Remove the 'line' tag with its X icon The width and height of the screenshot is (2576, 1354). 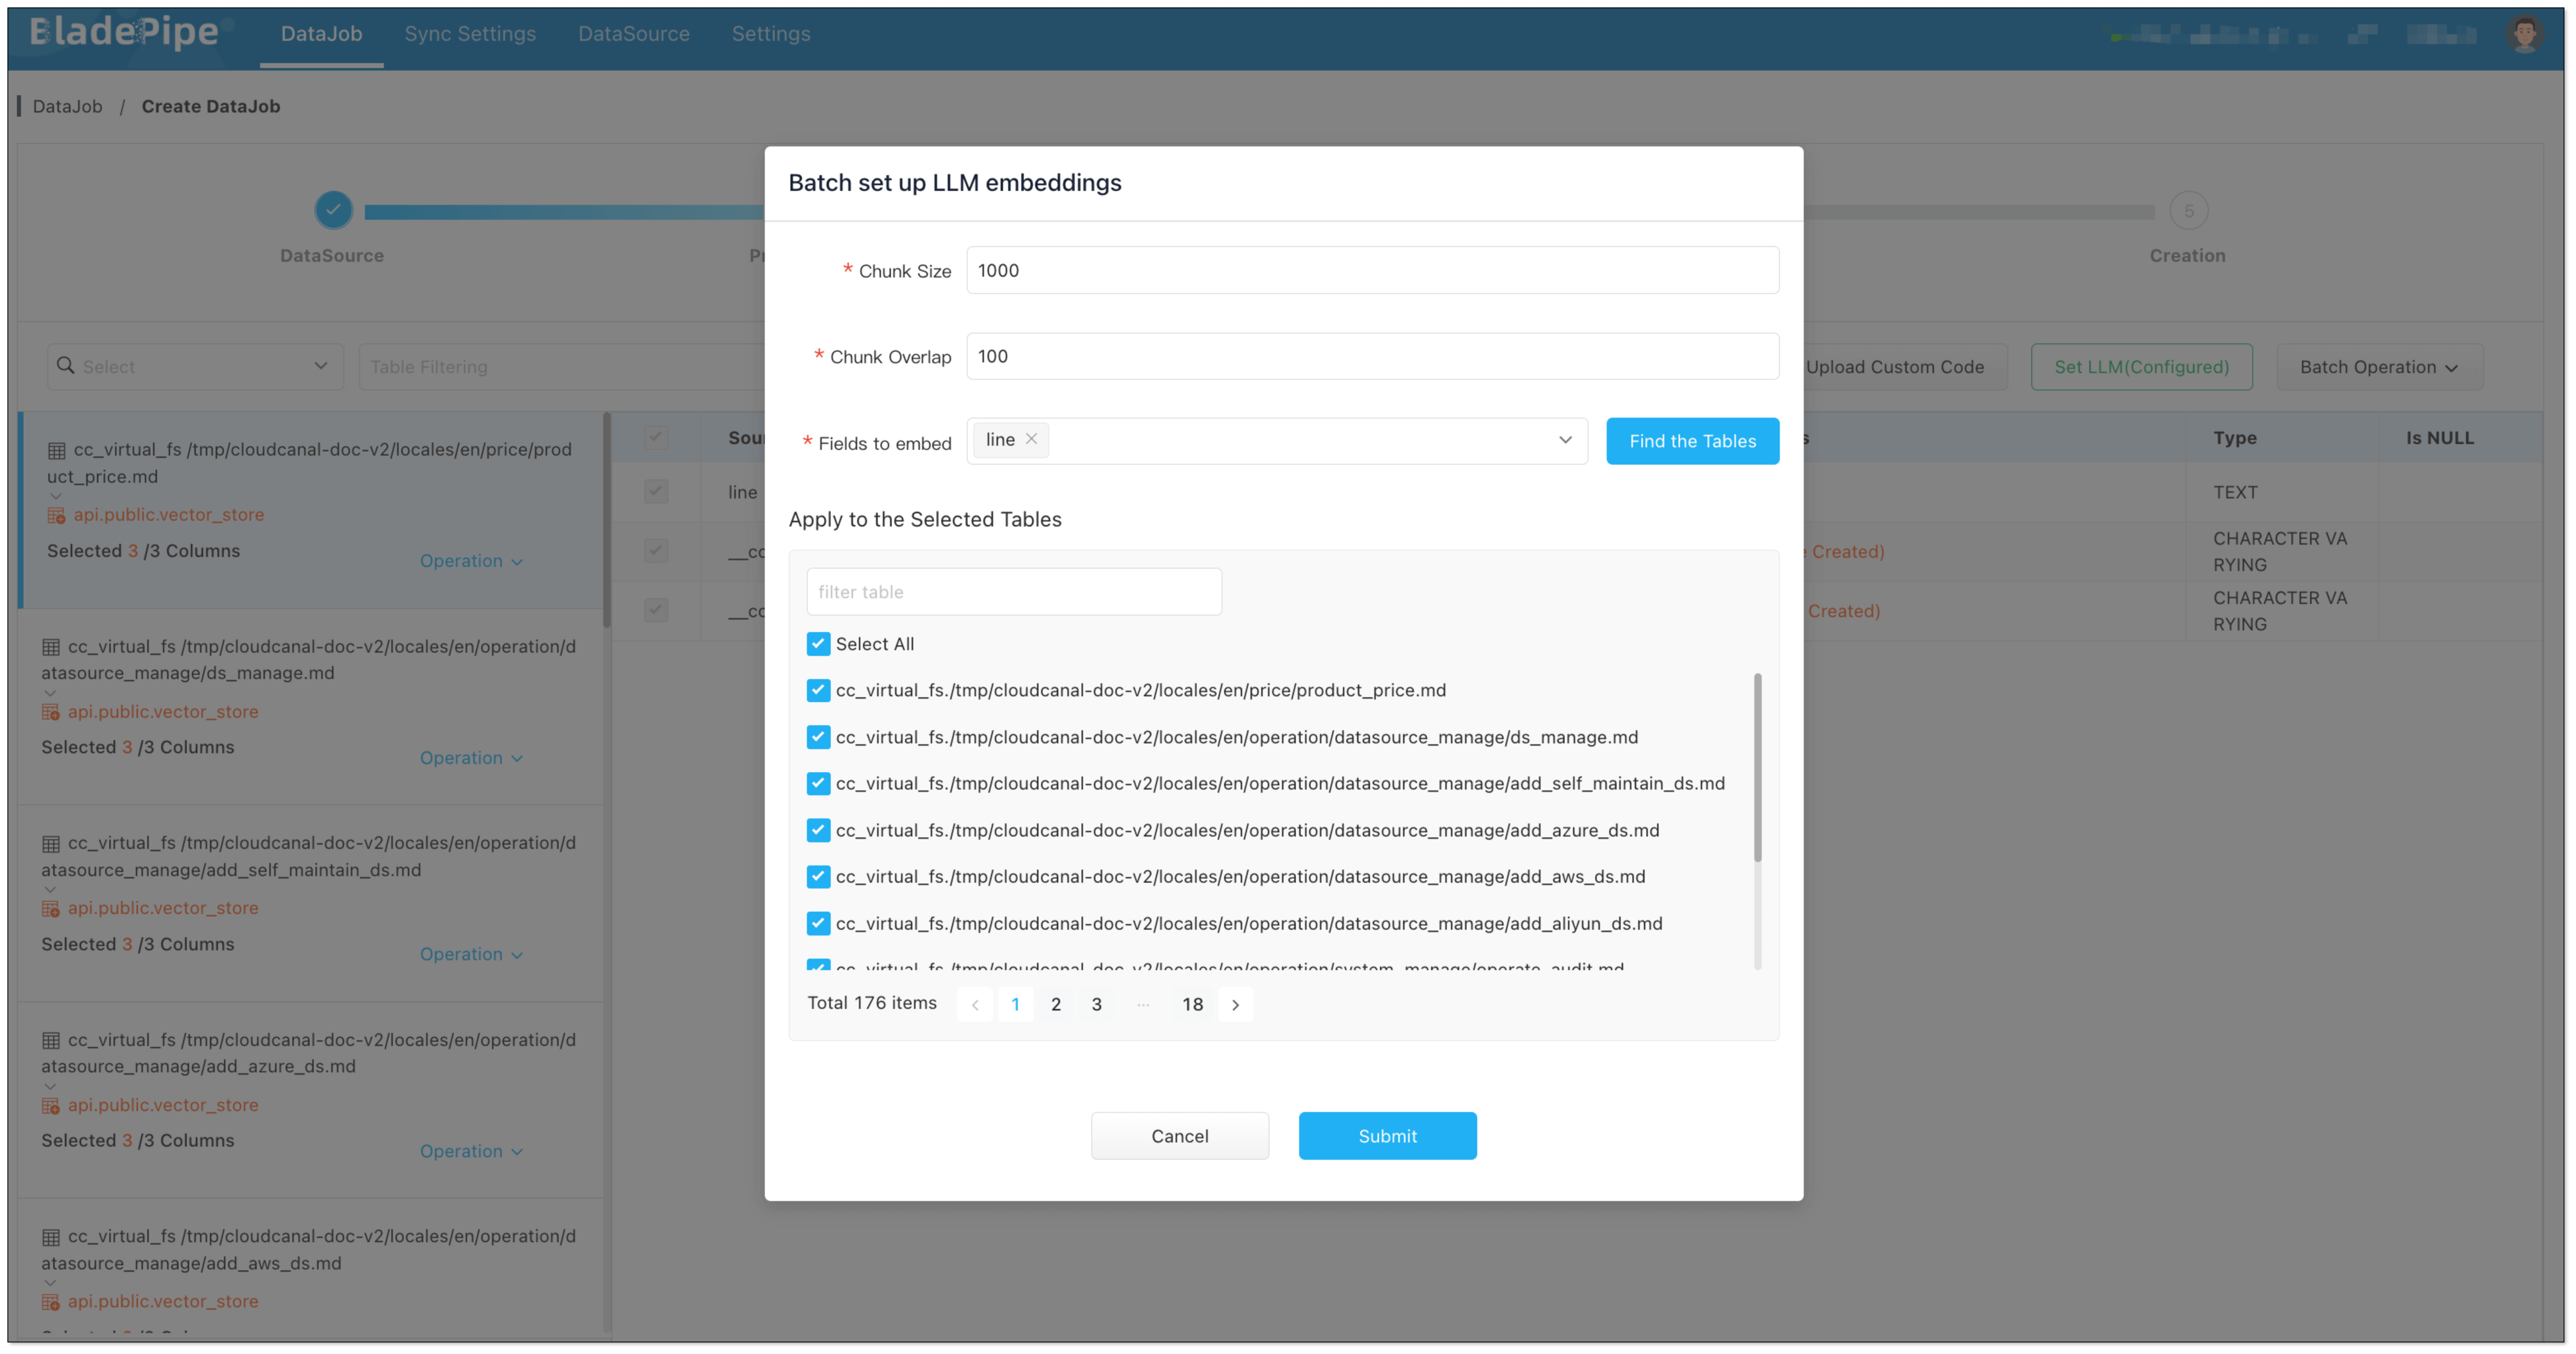point(1031,439)
